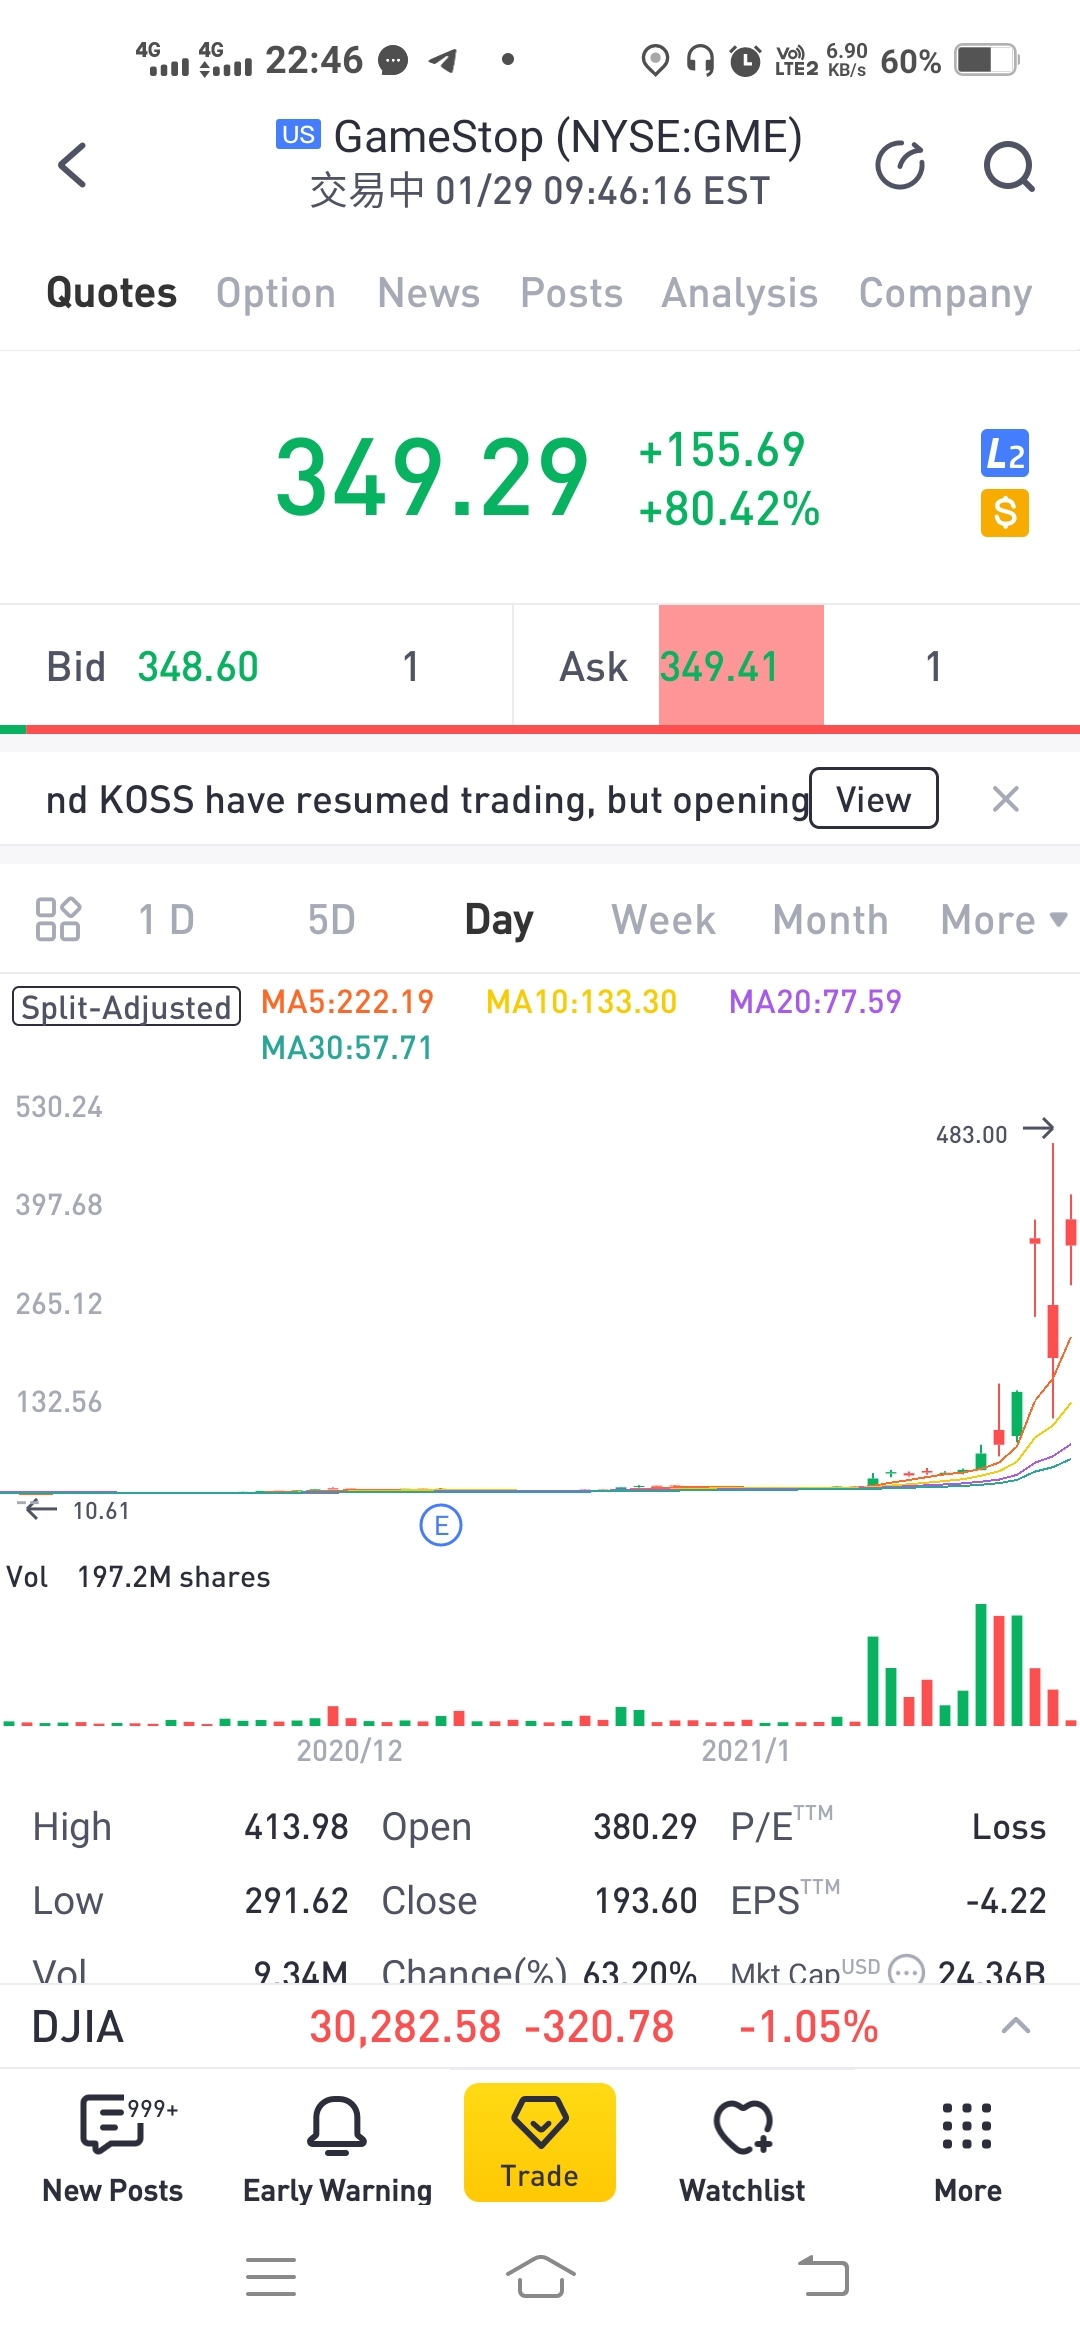This screenshot has height=2340, width=1080.
Task: Tap the MA5:222.19 indicator label
Action: [347, 1001]
